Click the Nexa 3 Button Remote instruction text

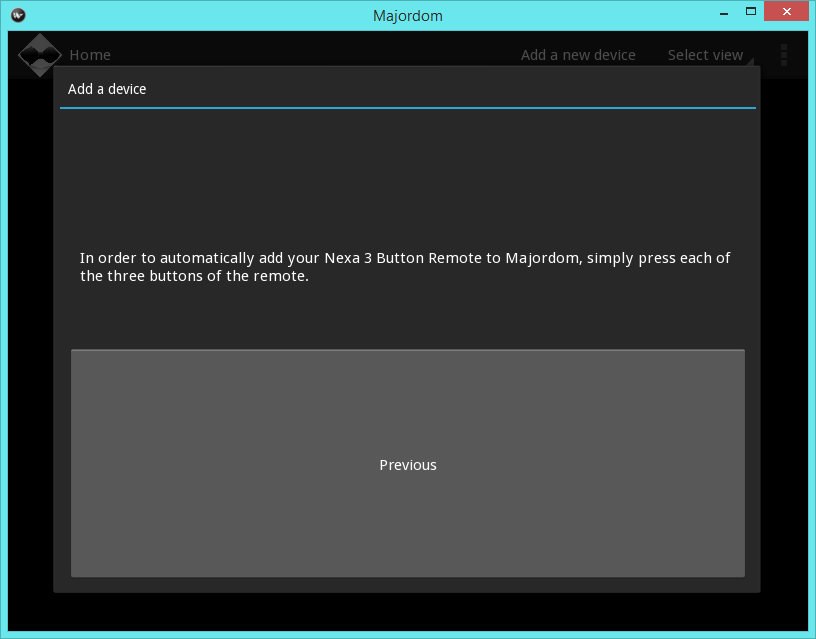click(x=405, y=267)
